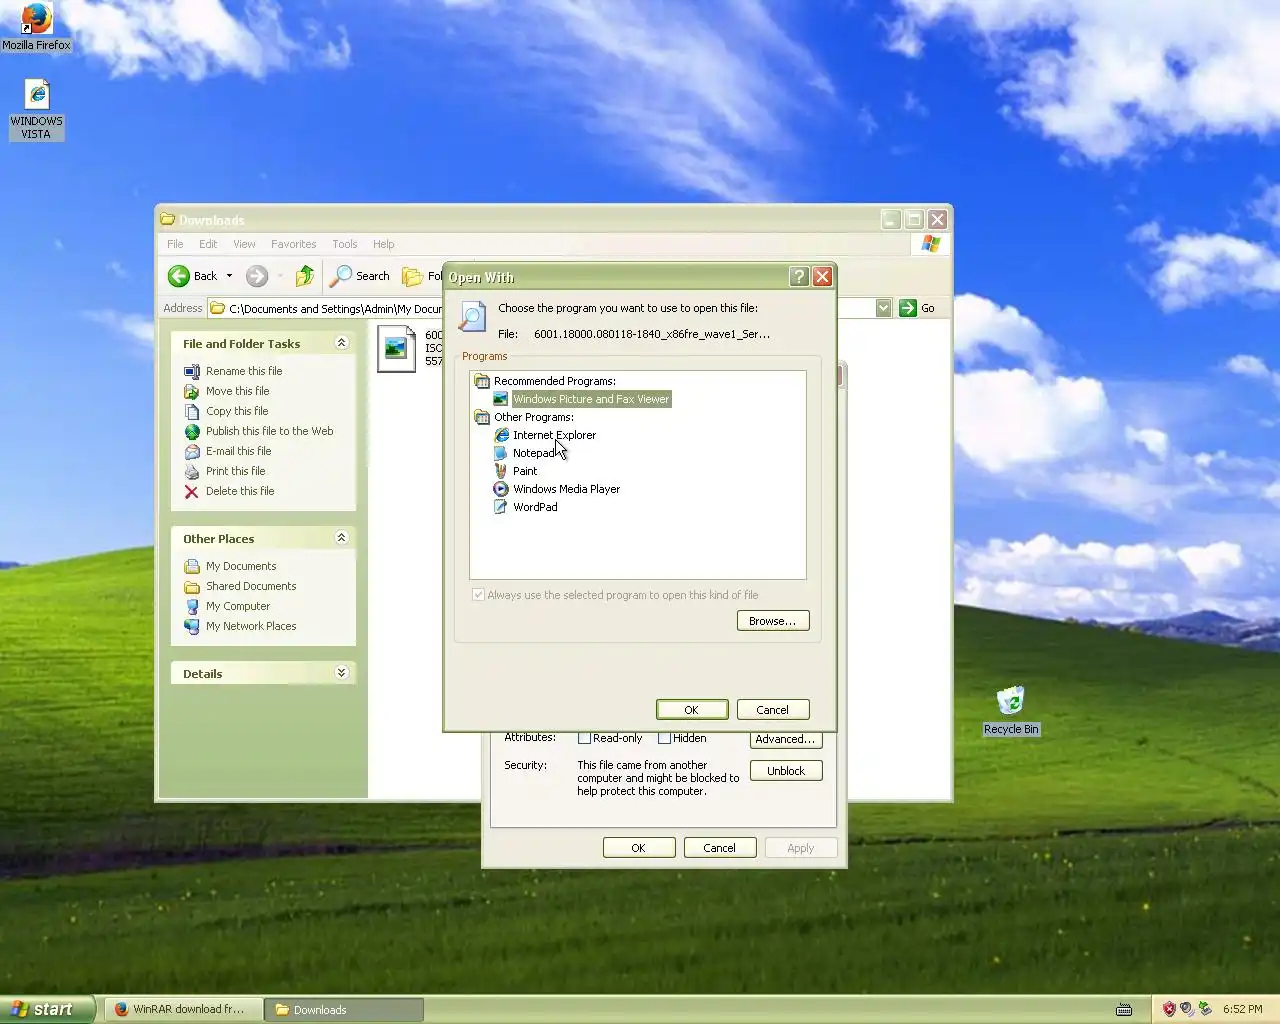Viewport: 1280px width, 1024px height.
Task: Select WordPad in program list
Action: [x=535, y=507]
